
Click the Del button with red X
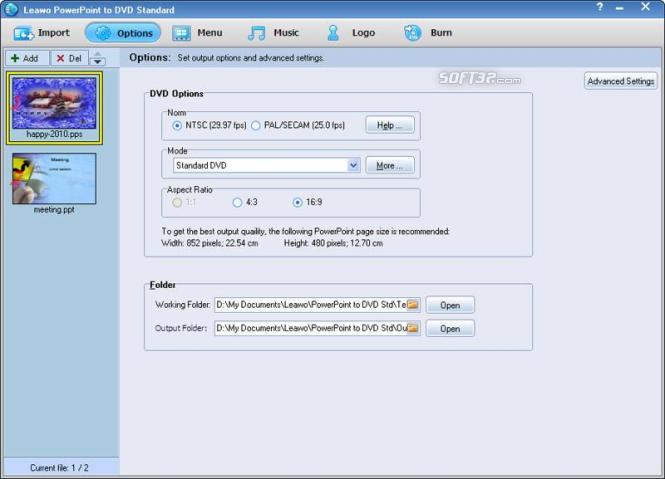tap(69, 58)
